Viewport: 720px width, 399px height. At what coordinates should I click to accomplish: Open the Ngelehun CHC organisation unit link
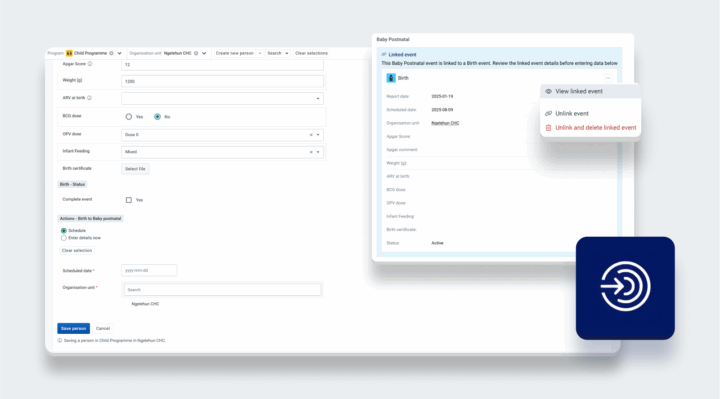445,123
